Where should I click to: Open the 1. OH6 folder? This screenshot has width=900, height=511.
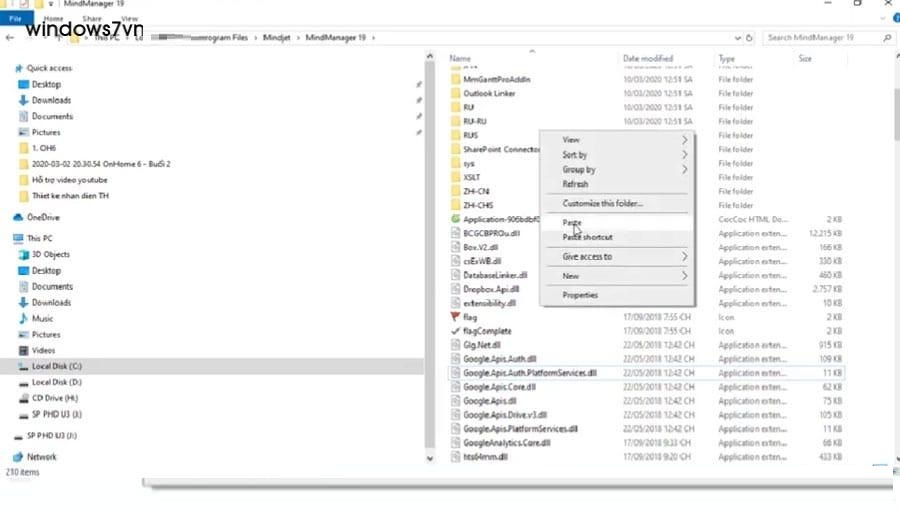tap(44, 148)
